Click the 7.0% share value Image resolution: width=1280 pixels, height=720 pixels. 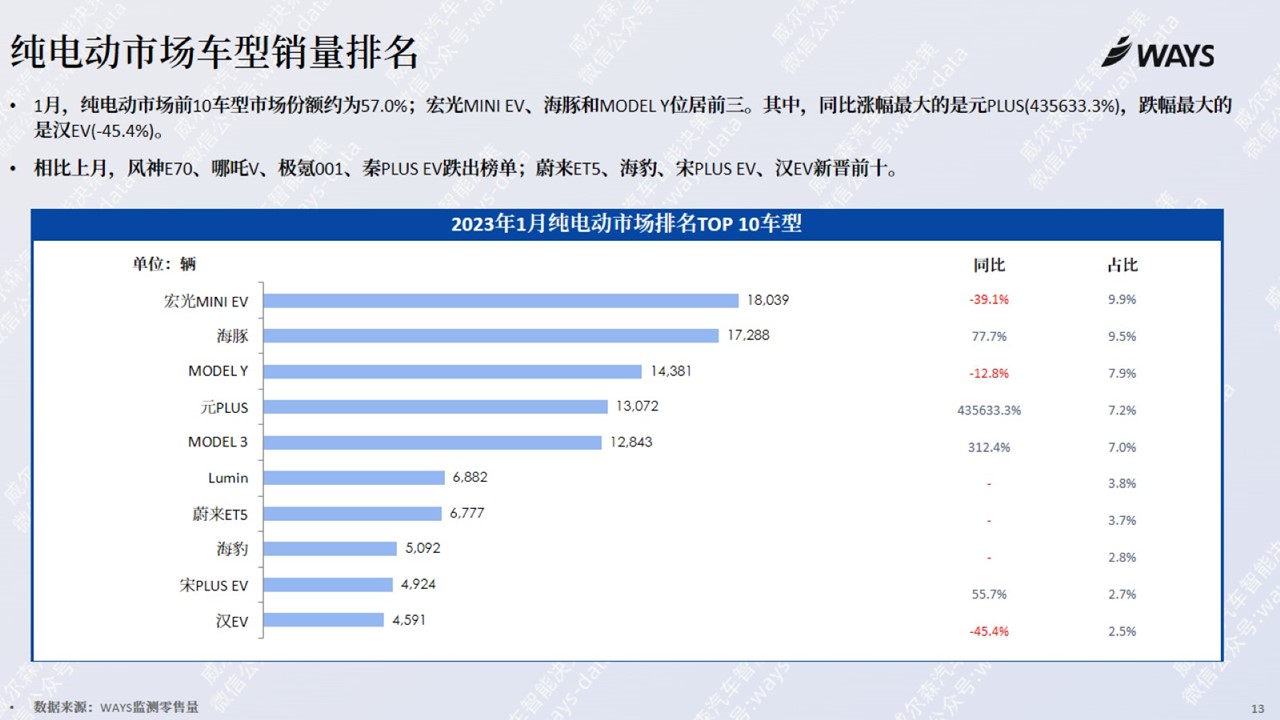pos(1122,447)
